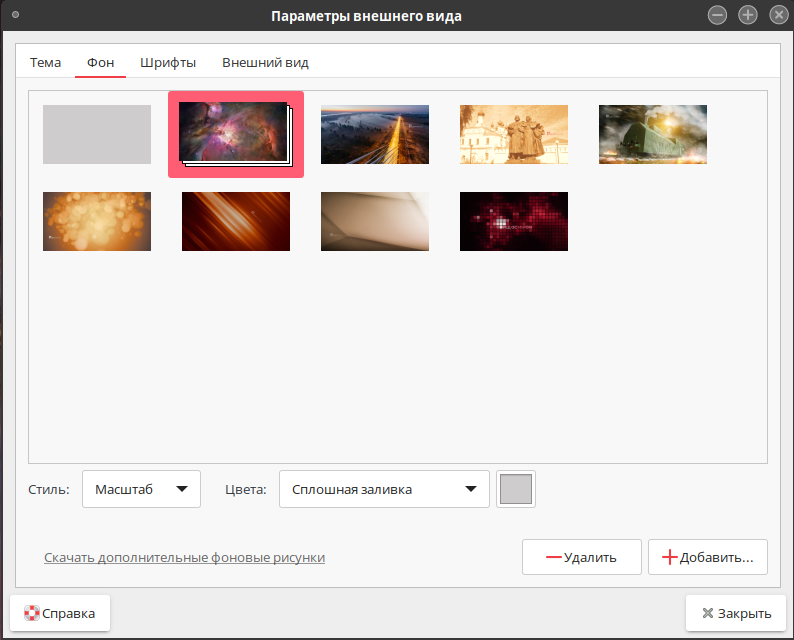Maximize the appearance settings window
The height and width of the screenshot is (640, 794).
click(748, 15)
